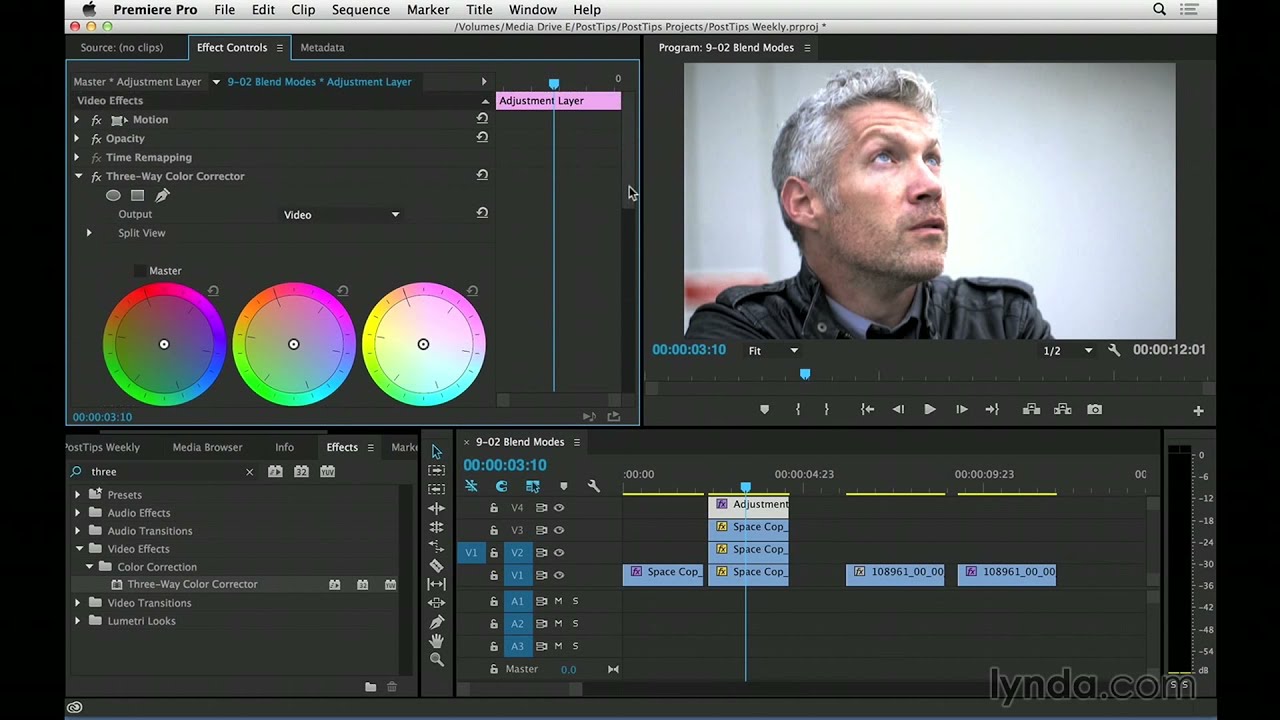Hide track V4 output with eye icon
This screenshot has width=1280, height=720.
click(x=559, y=508)
